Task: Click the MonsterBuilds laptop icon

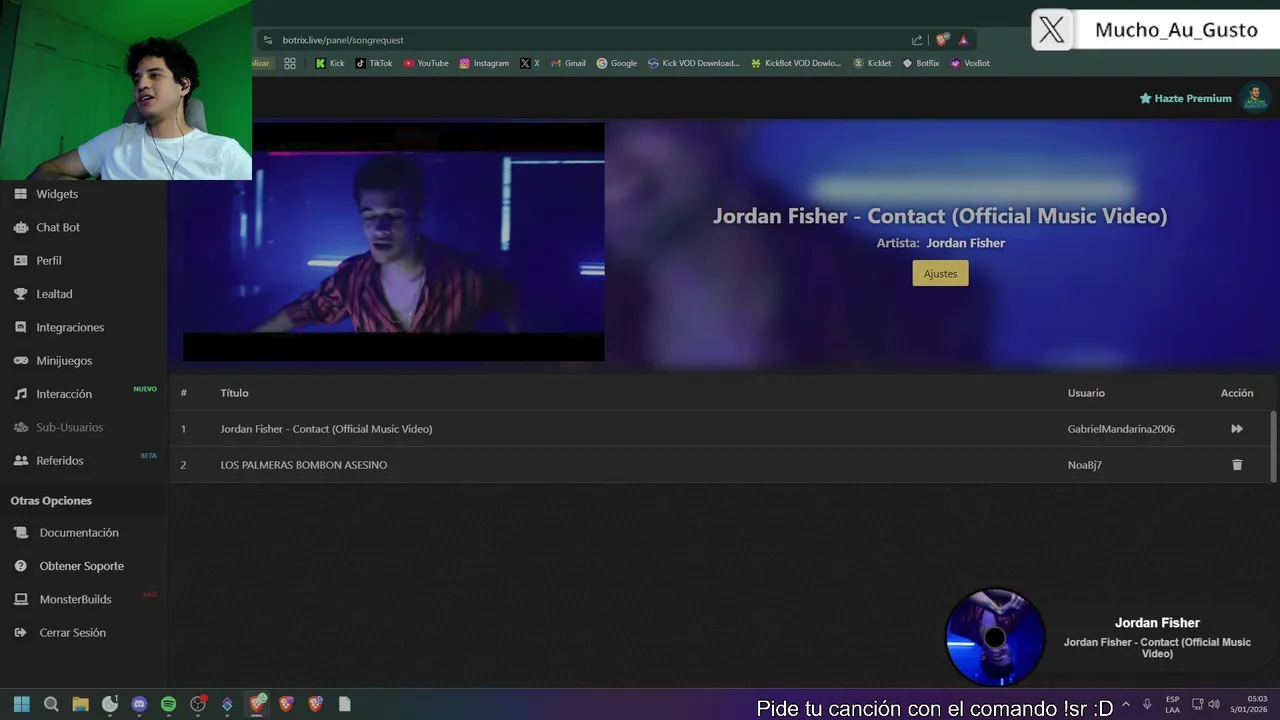Action: (x=20, y=599)
